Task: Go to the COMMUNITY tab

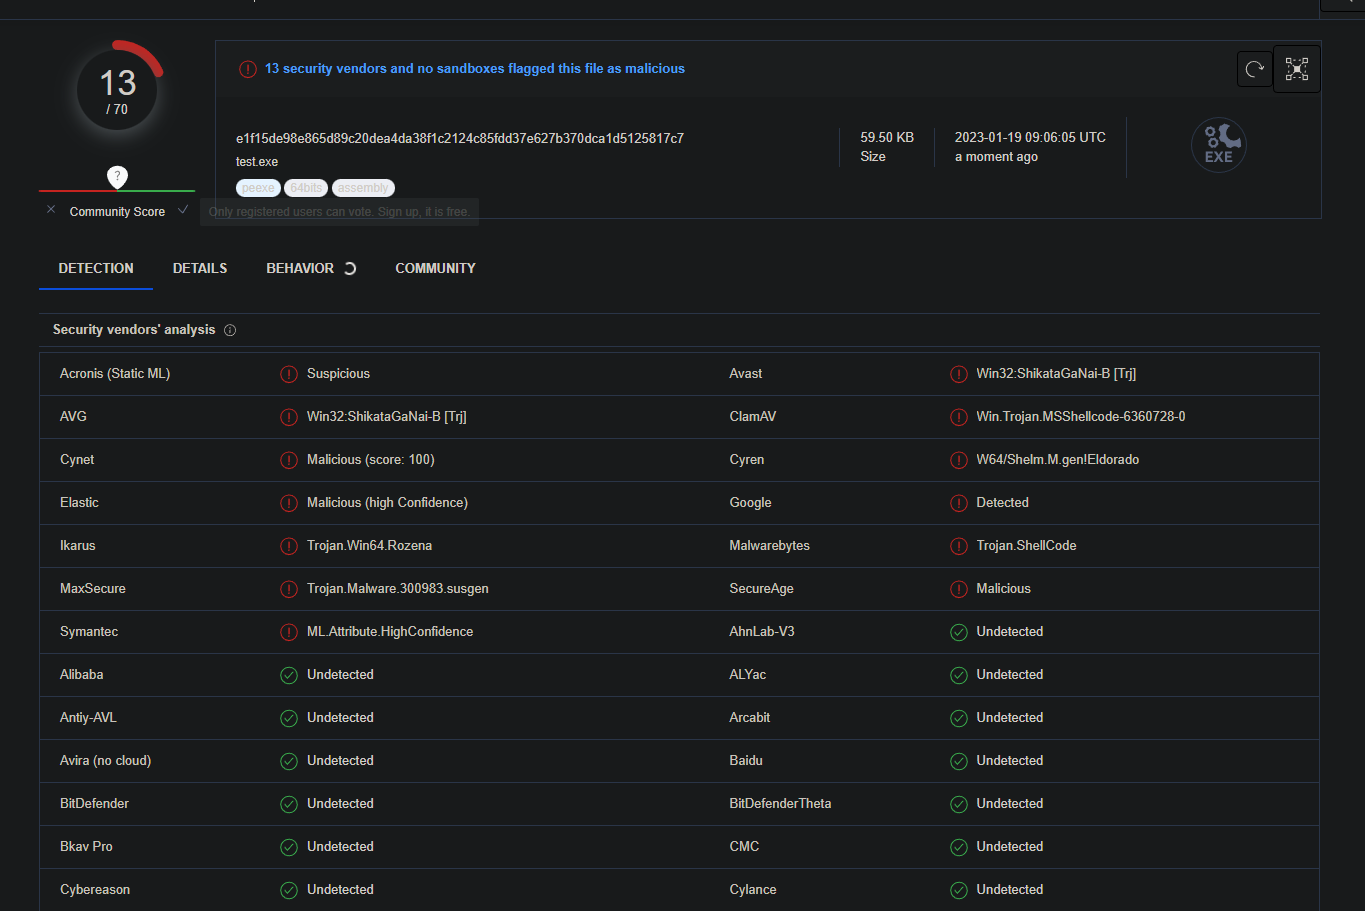Action: (x=435, y=268)
